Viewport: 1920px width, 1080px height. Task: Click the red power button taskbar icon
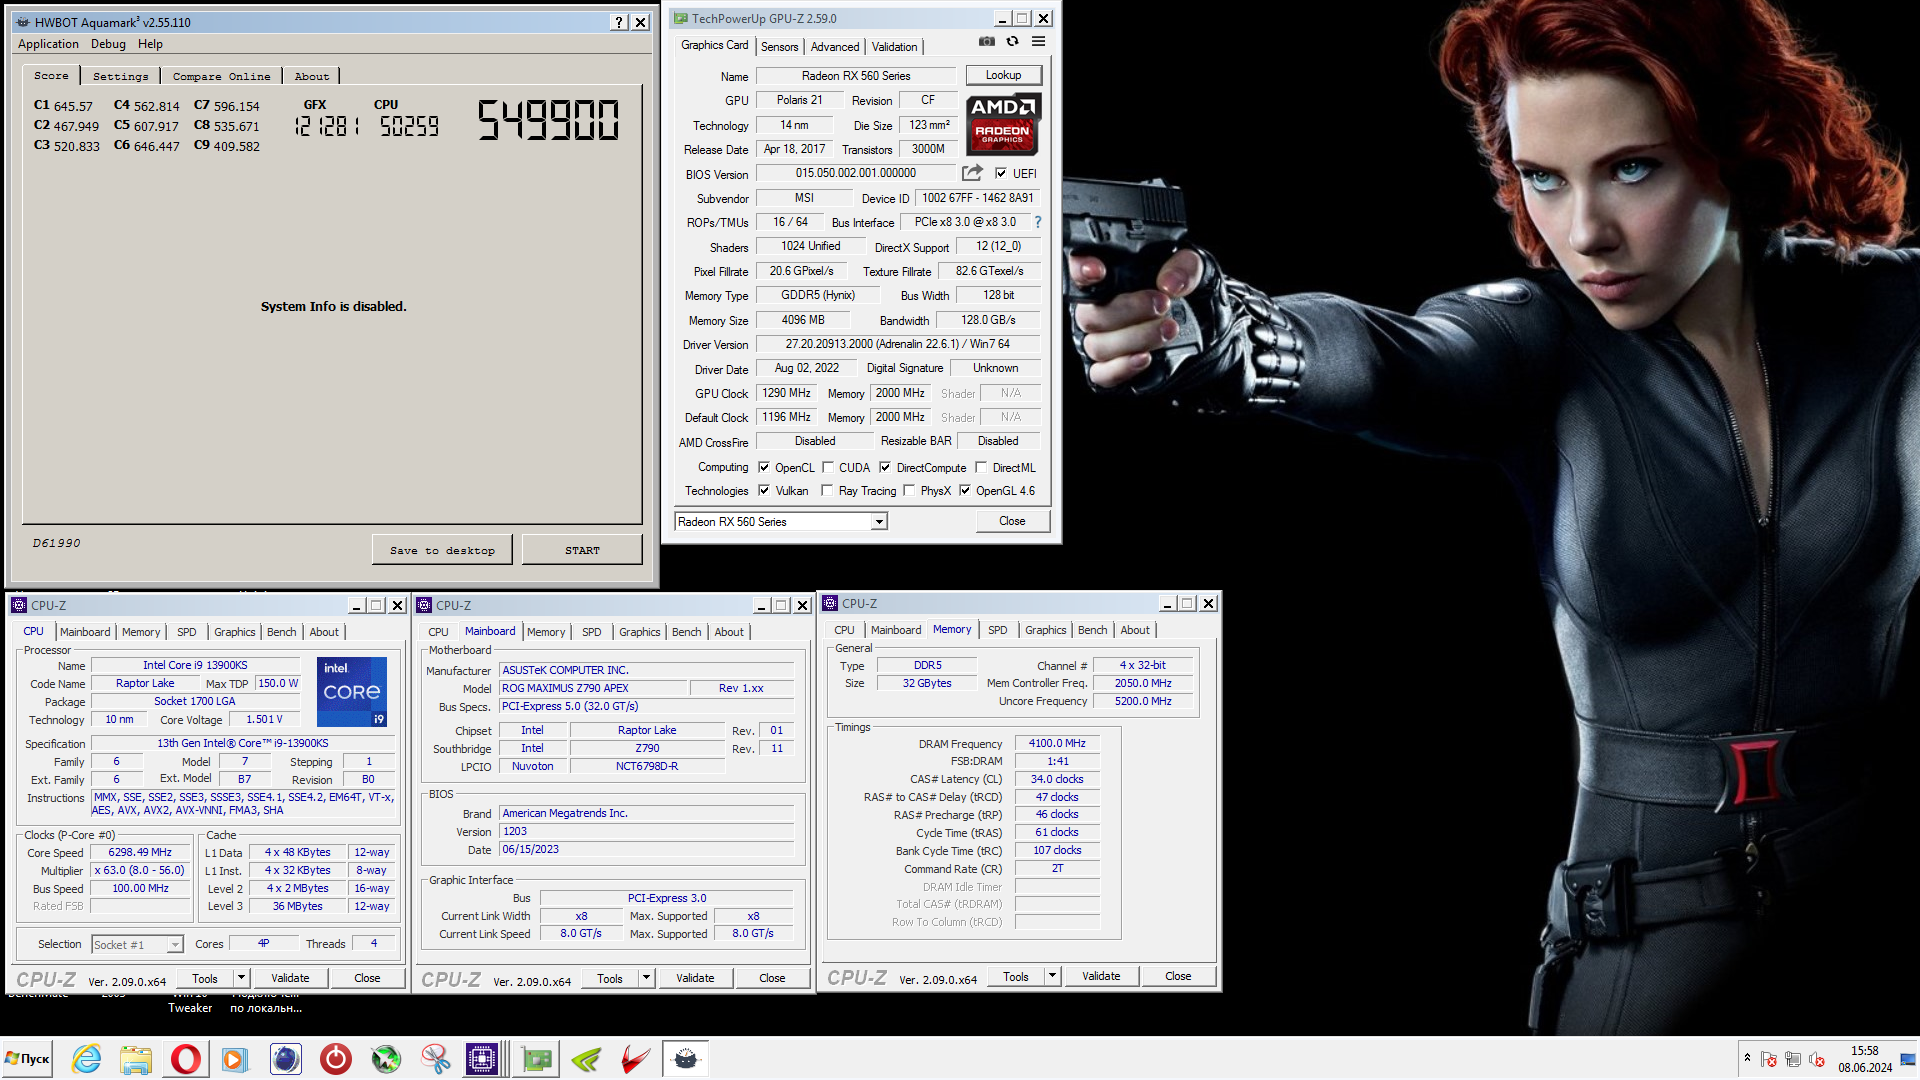click(335, 1059)
